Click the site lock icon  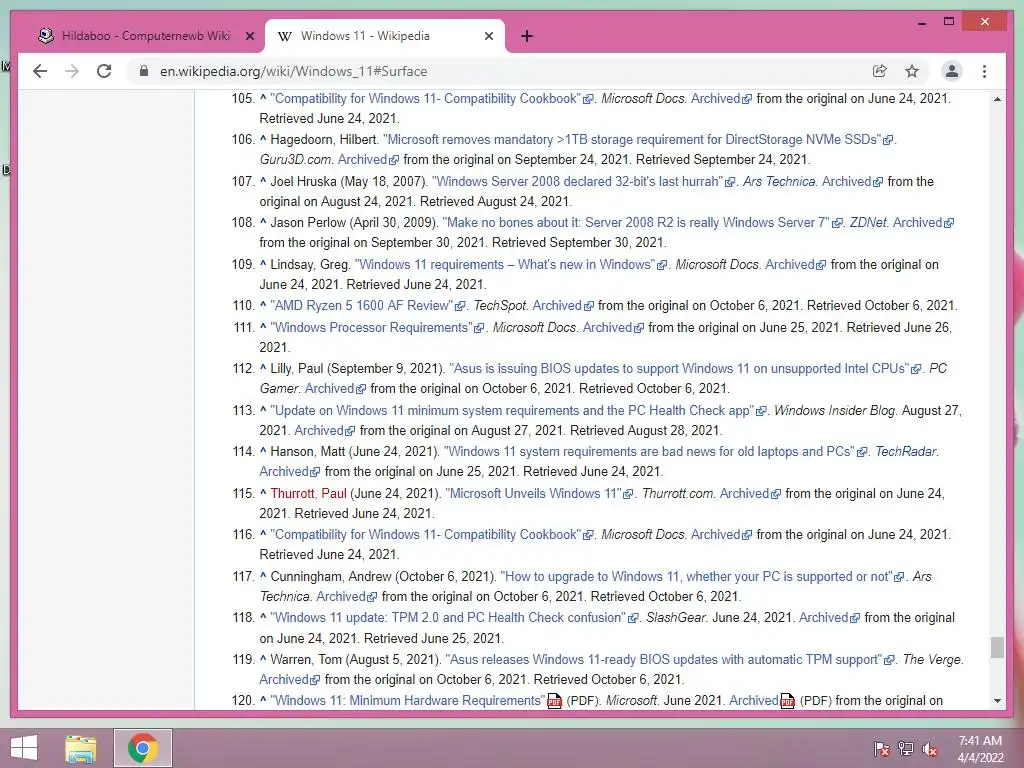pyautogui.click(x=144, y=71)
